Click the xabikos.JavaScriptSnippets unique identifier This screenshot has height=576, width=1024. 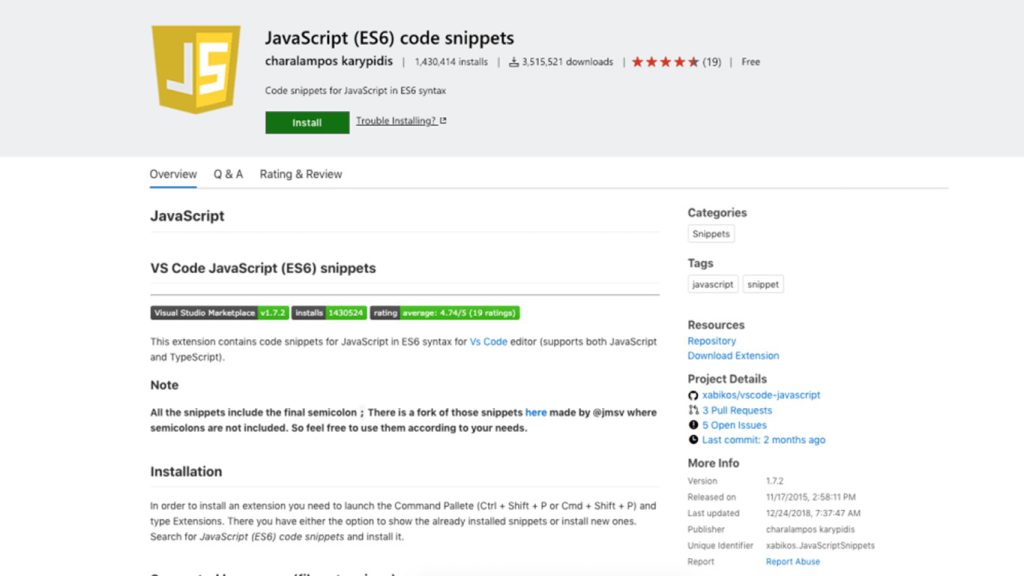pos(820,545)
